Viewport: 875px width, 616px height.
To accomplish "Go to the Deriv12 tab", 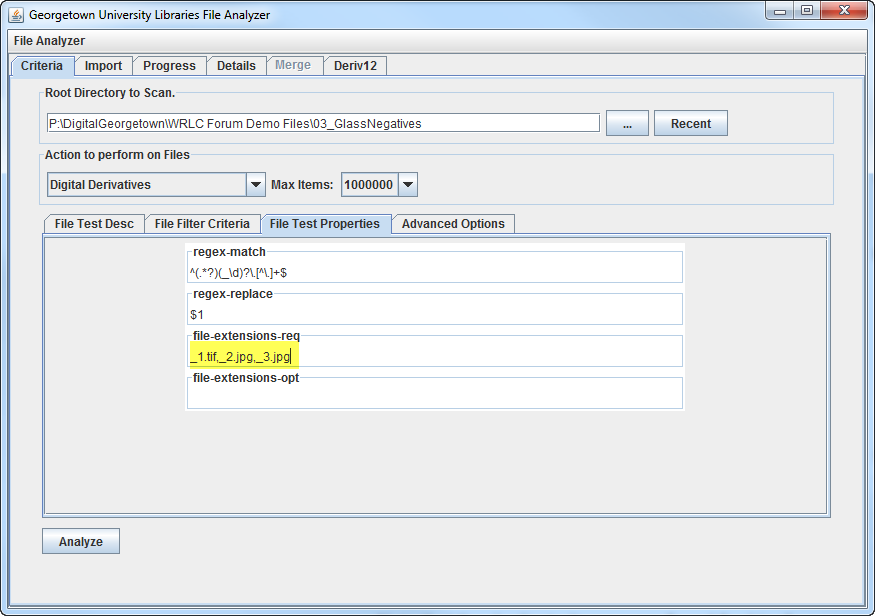I will tap(354, 66).
